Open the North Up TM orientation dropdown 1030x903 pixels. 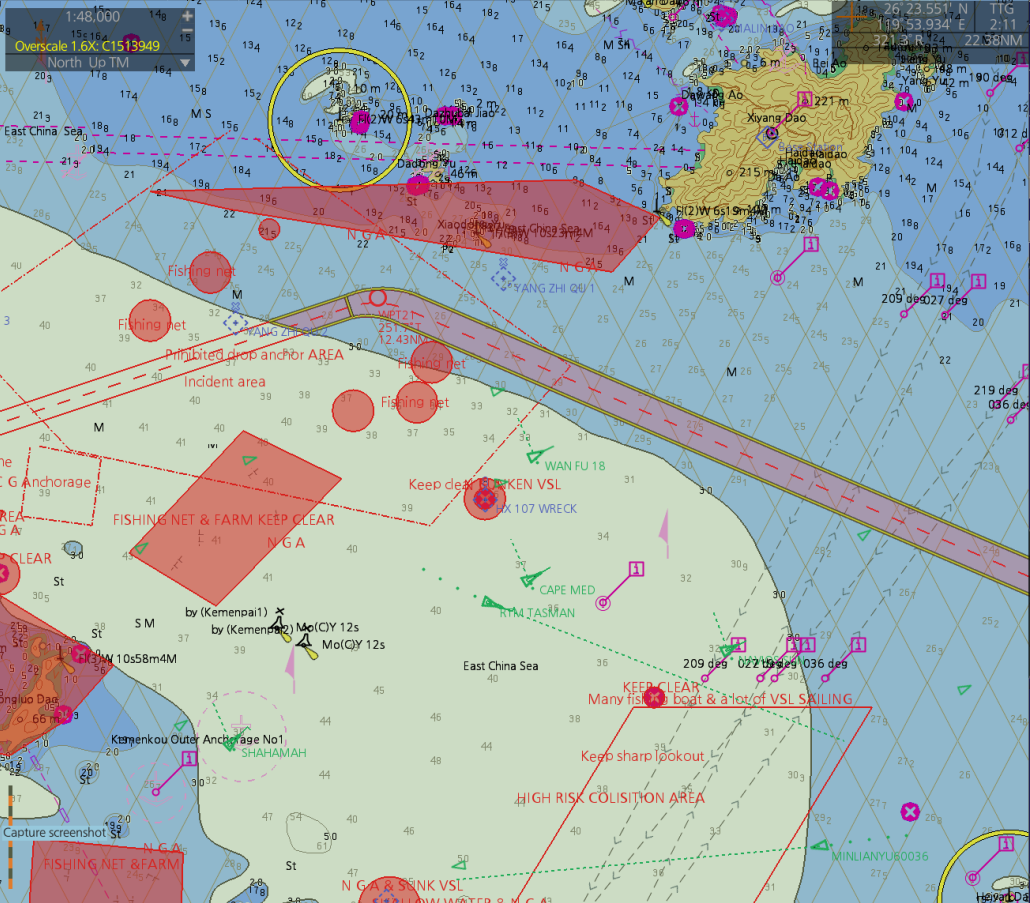coord(184,62)
